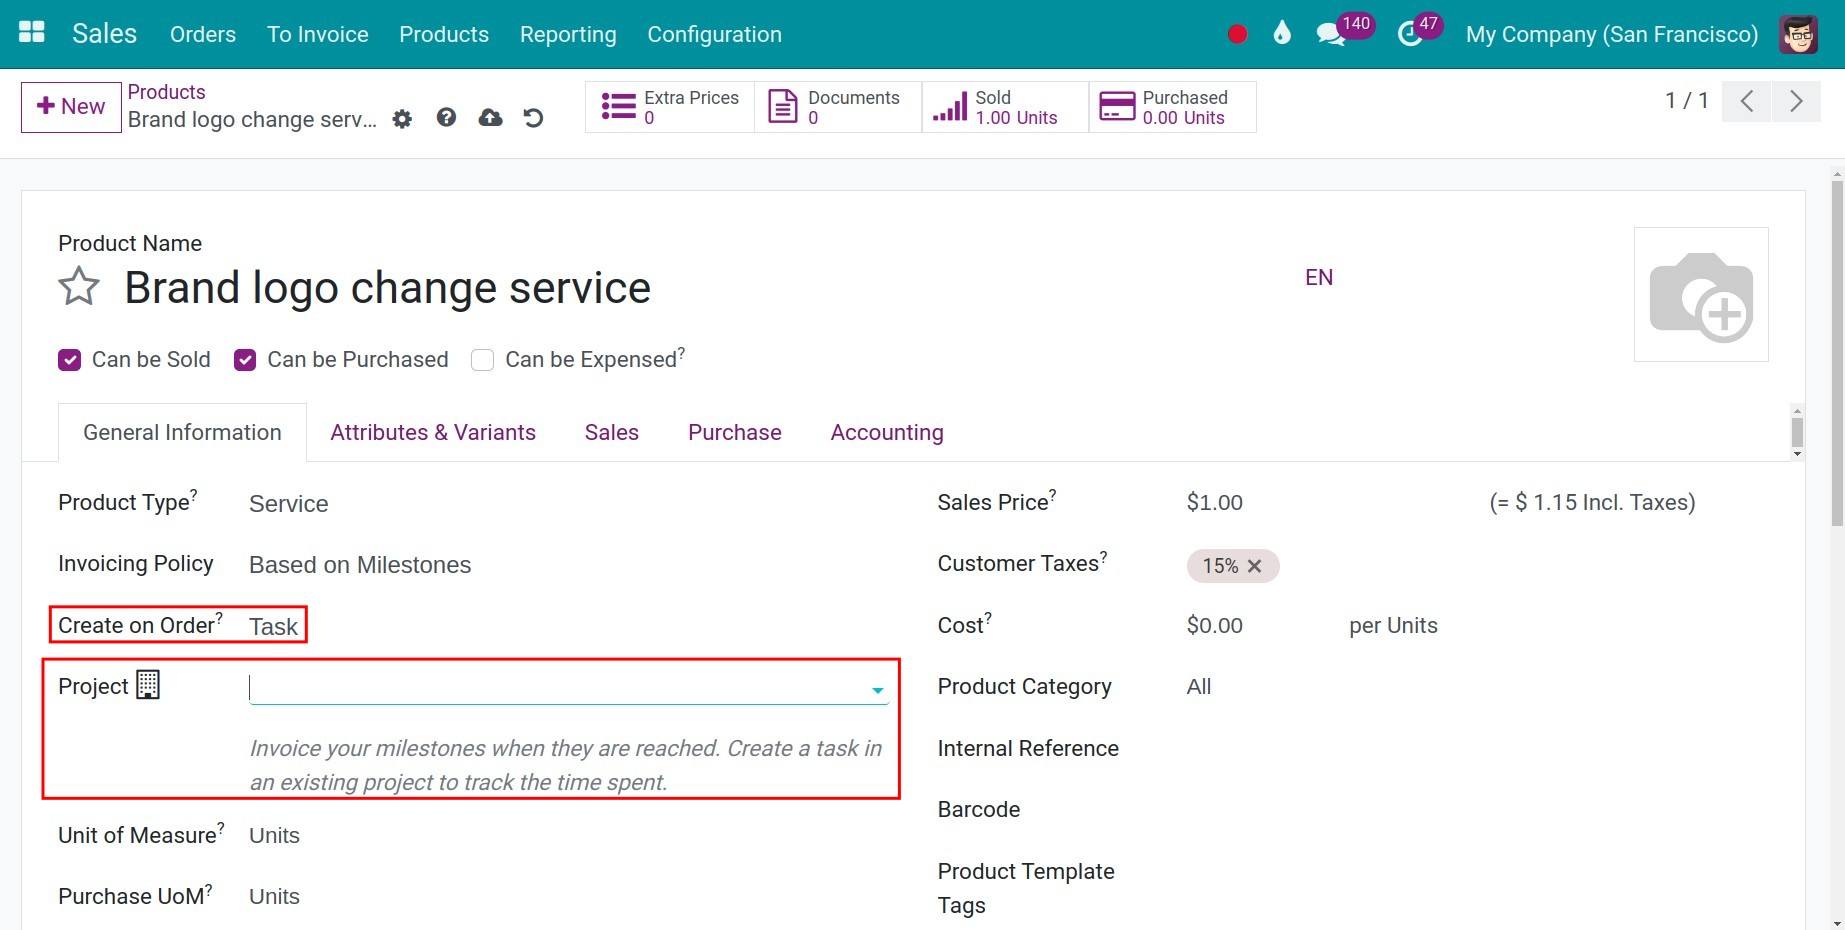1845x930 pixels.
Task: Open the Odoo apps menu grid
Action: [31, 31]
